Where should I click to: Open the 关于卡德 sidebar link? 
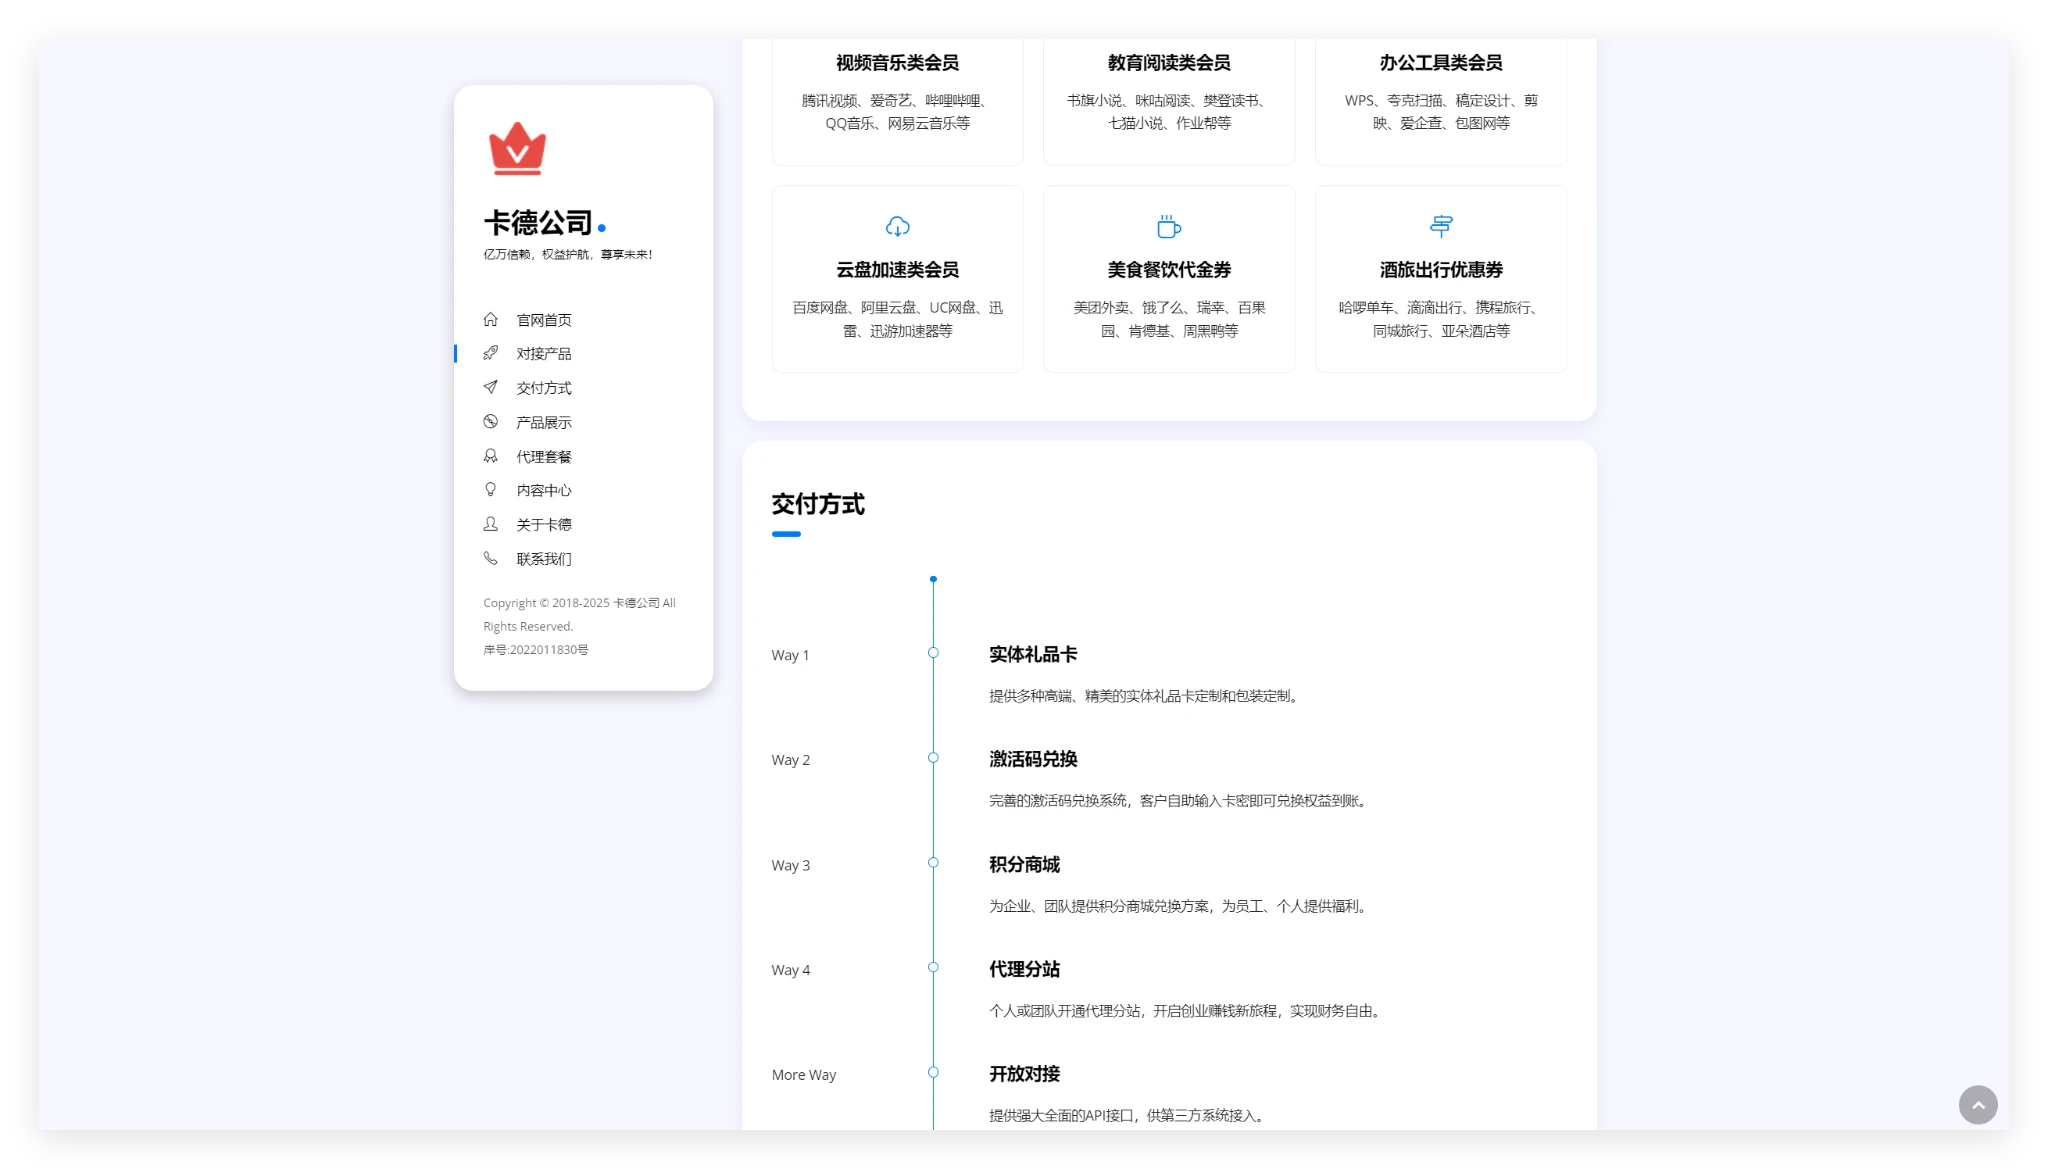[x=543, y=525]
